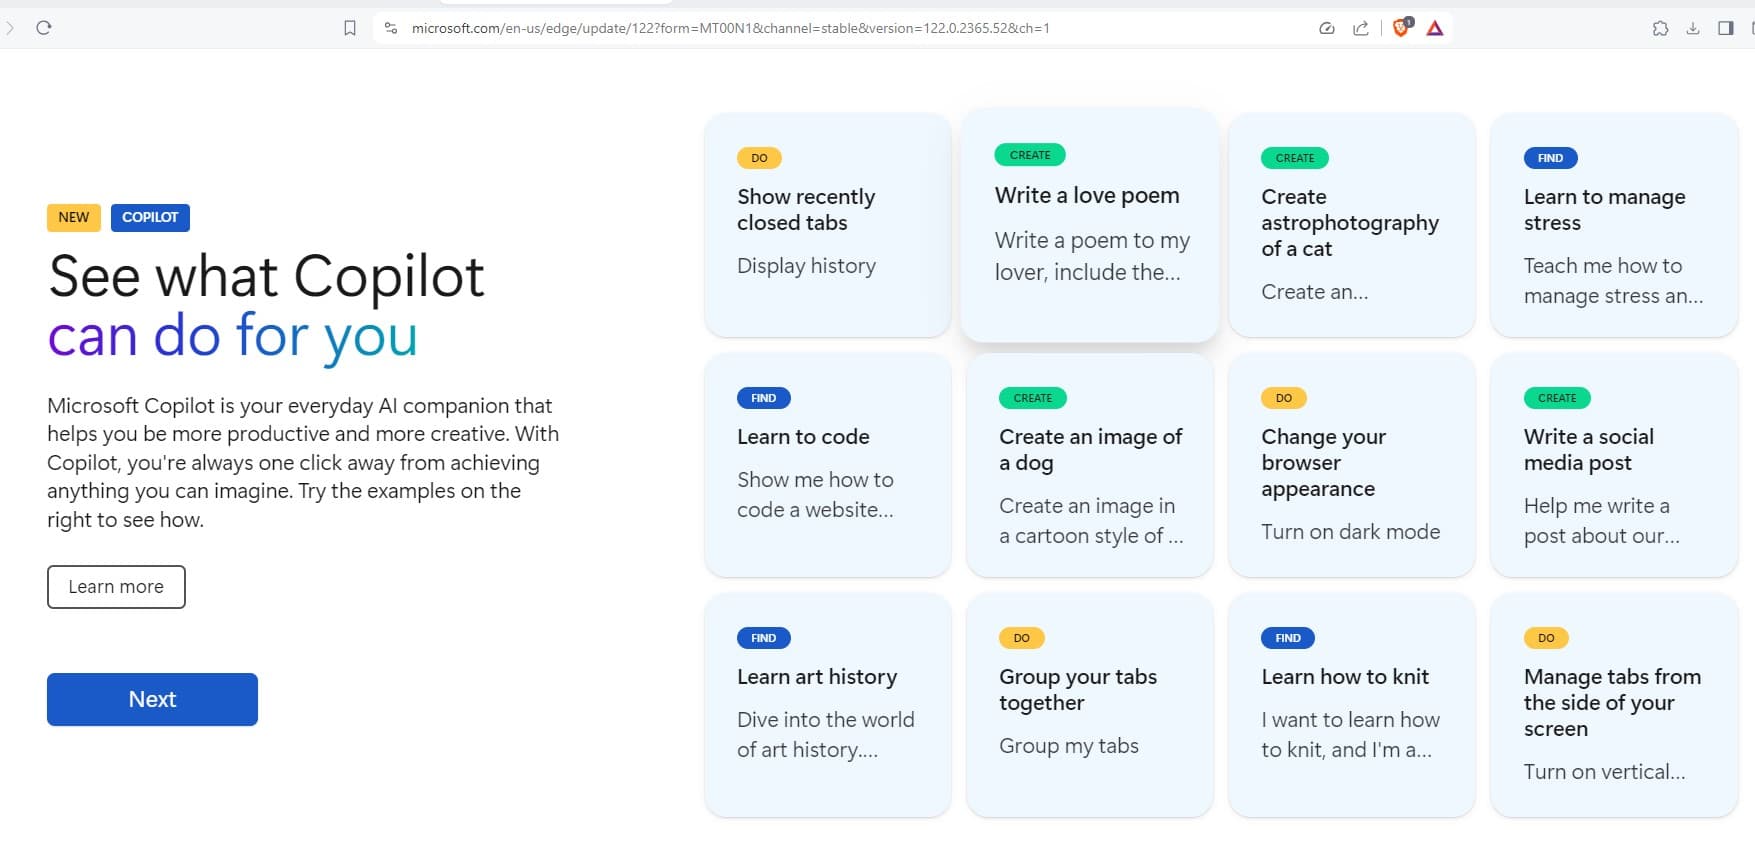Reload the page with the refresh icon
This screenshot has width=1755, height=859.
(43, 28)
